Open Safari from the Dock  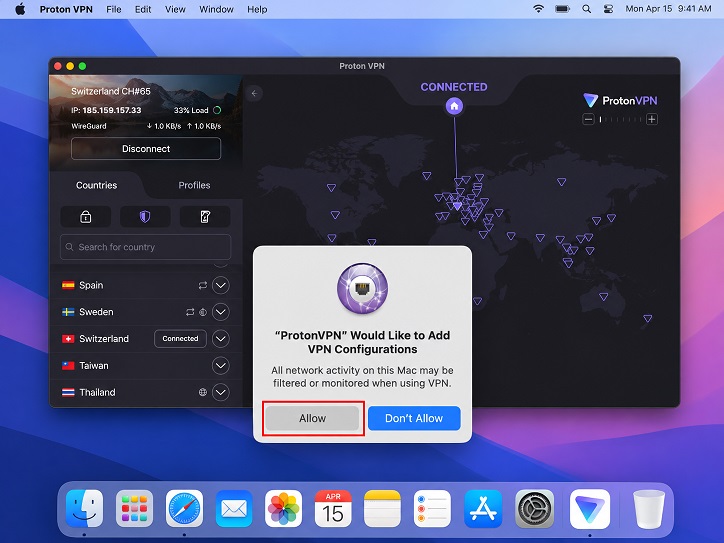click(x=184, y=508)
